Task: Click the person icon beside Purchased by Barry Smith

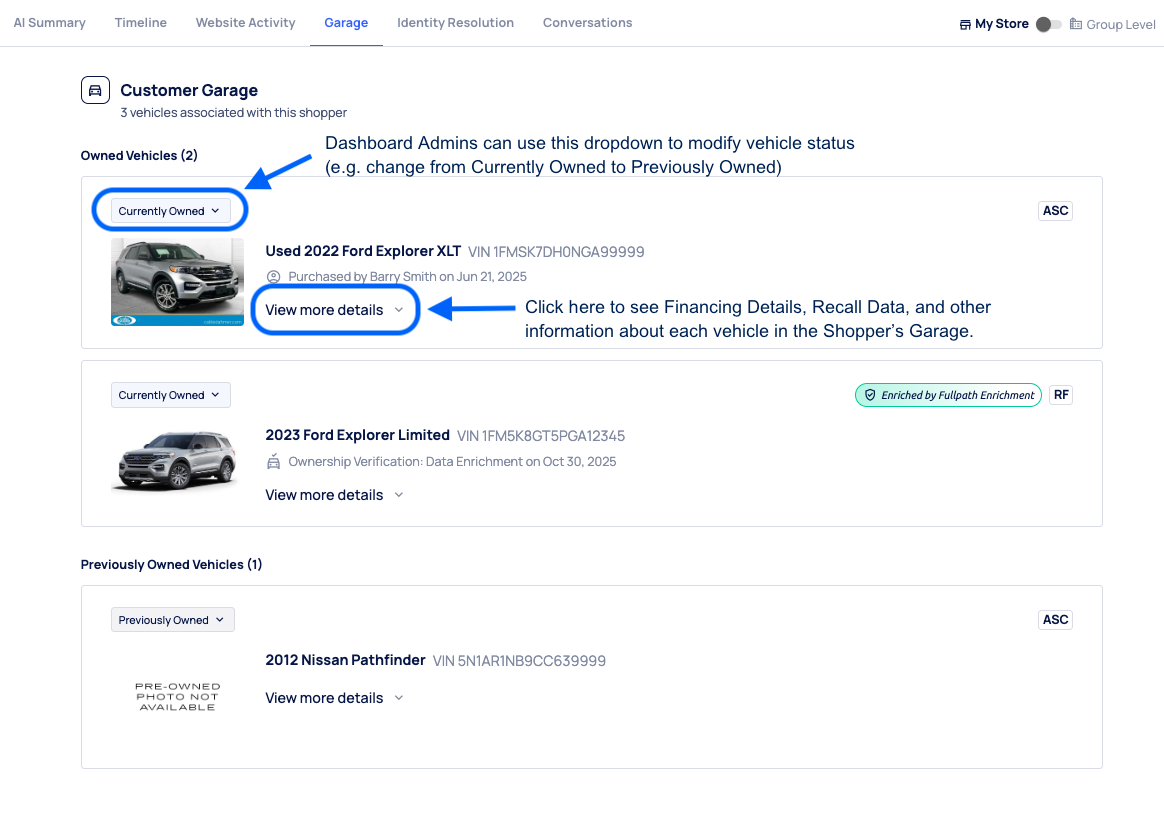Action: click(x=274, y=277)
